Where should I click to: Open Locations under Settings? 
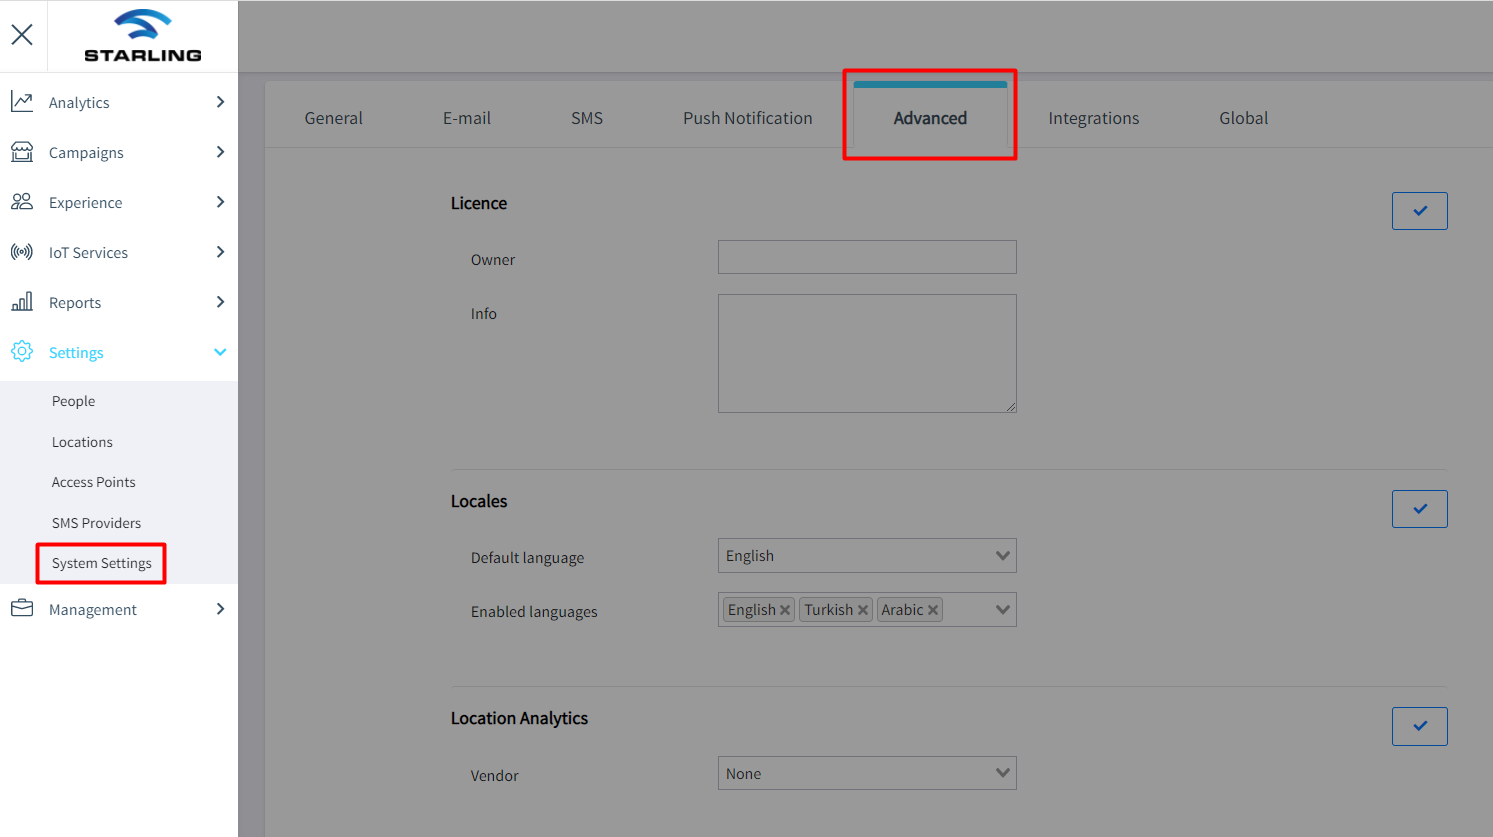[x=82, y=442]
